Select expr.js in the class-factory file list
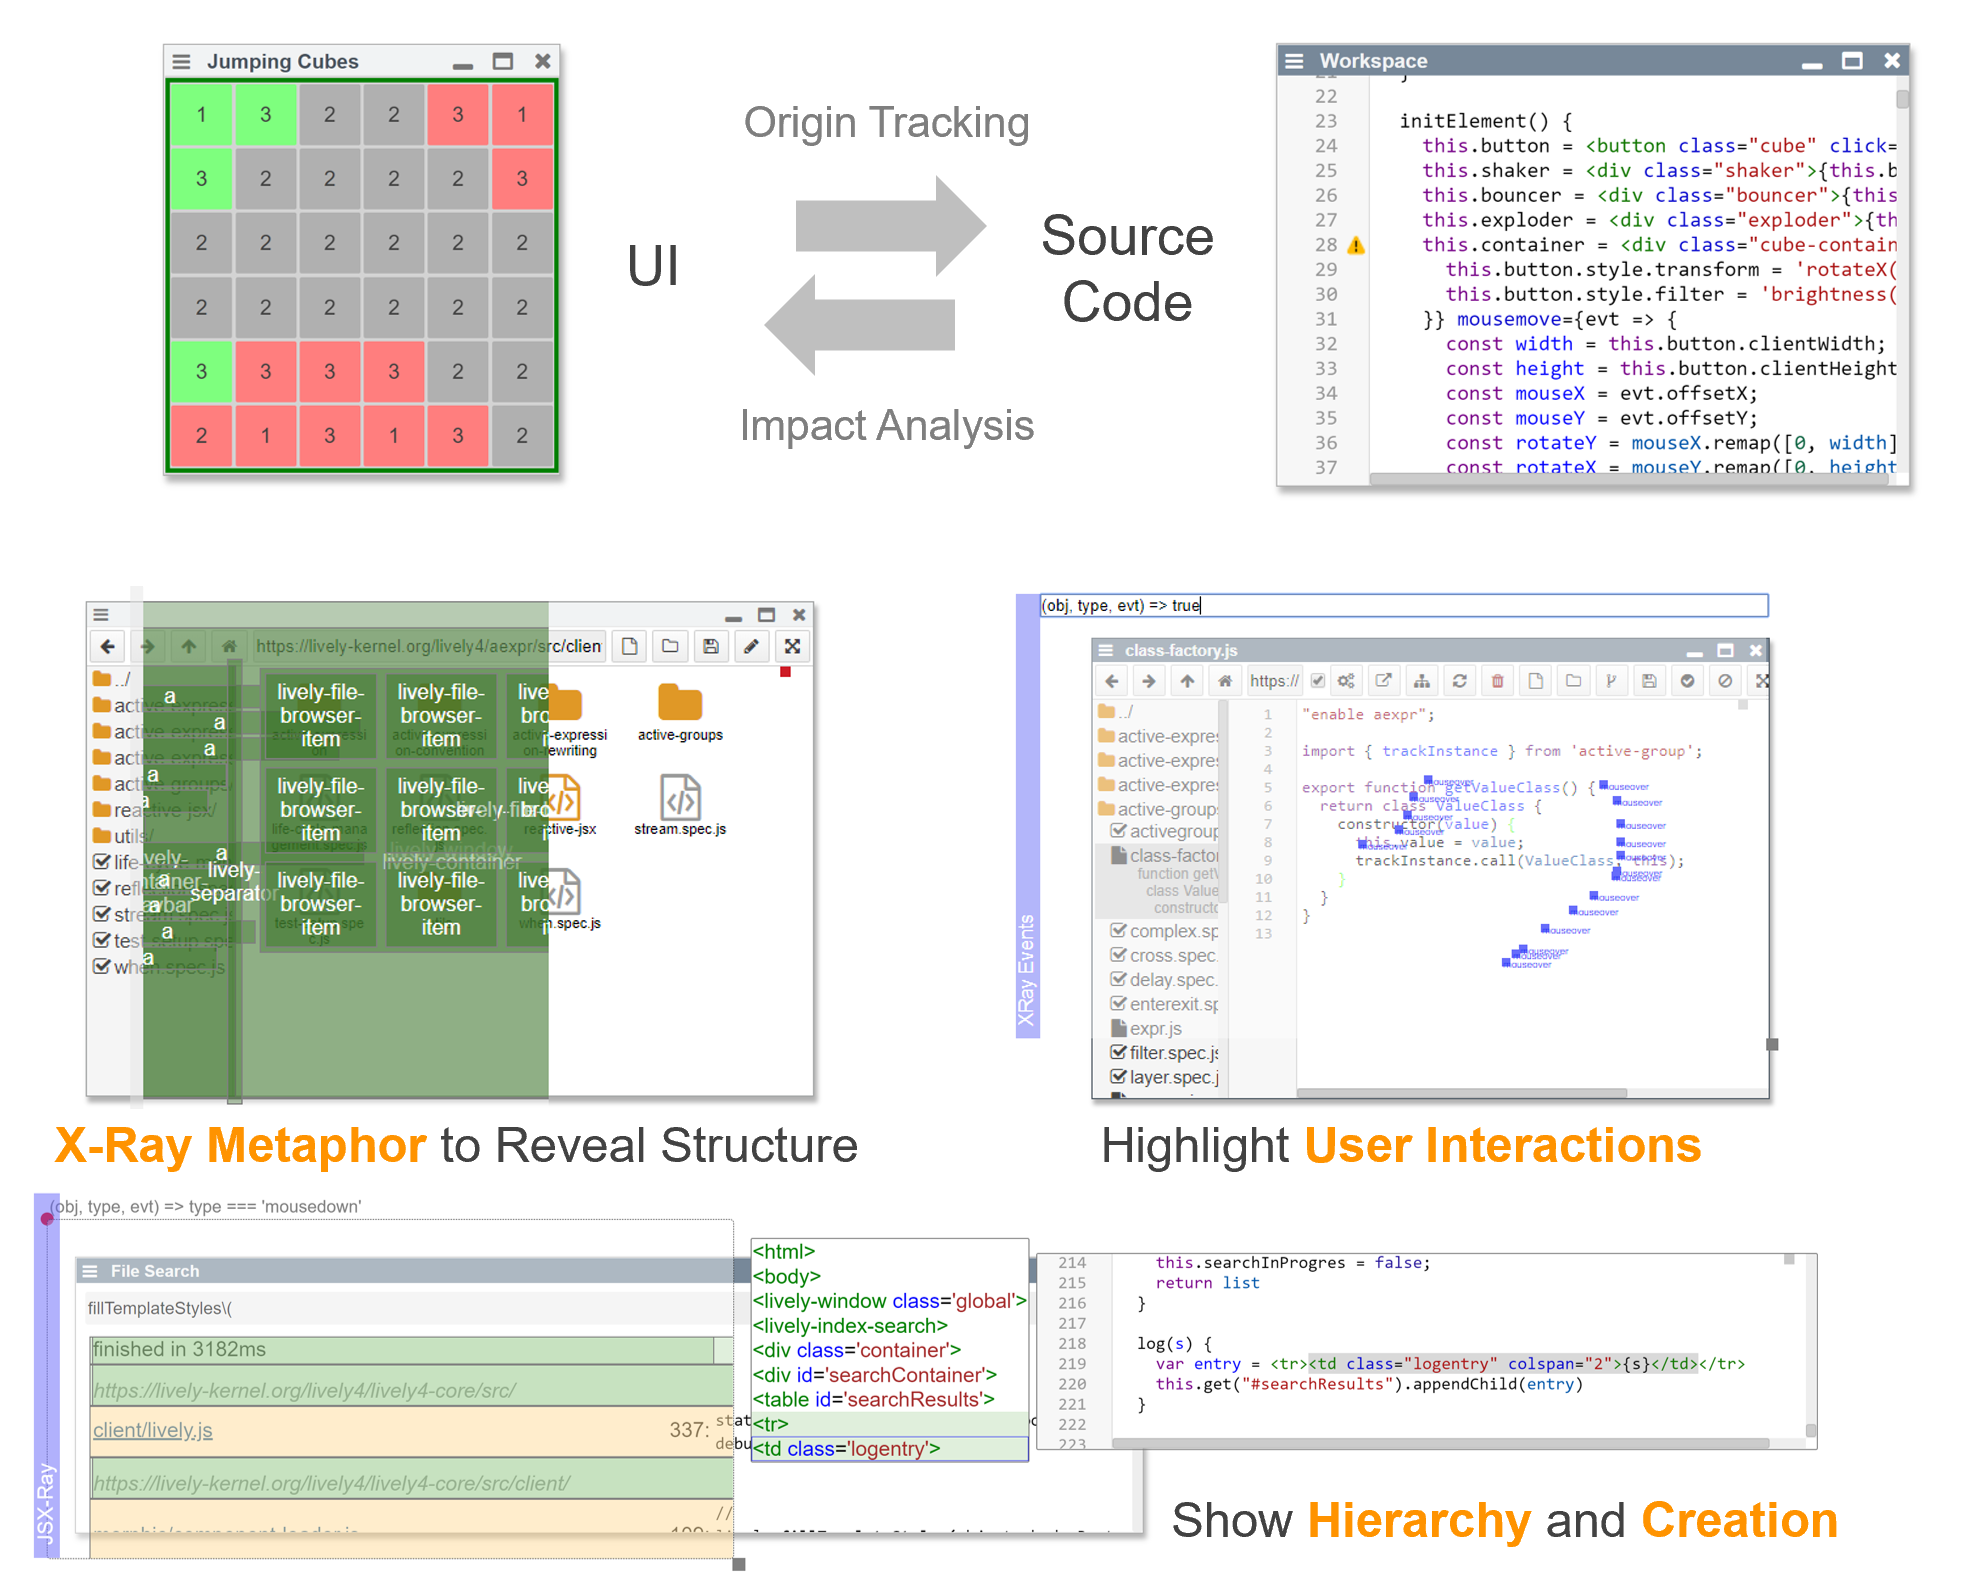The image size is (1962, 1589). tap(1155, 1028)
